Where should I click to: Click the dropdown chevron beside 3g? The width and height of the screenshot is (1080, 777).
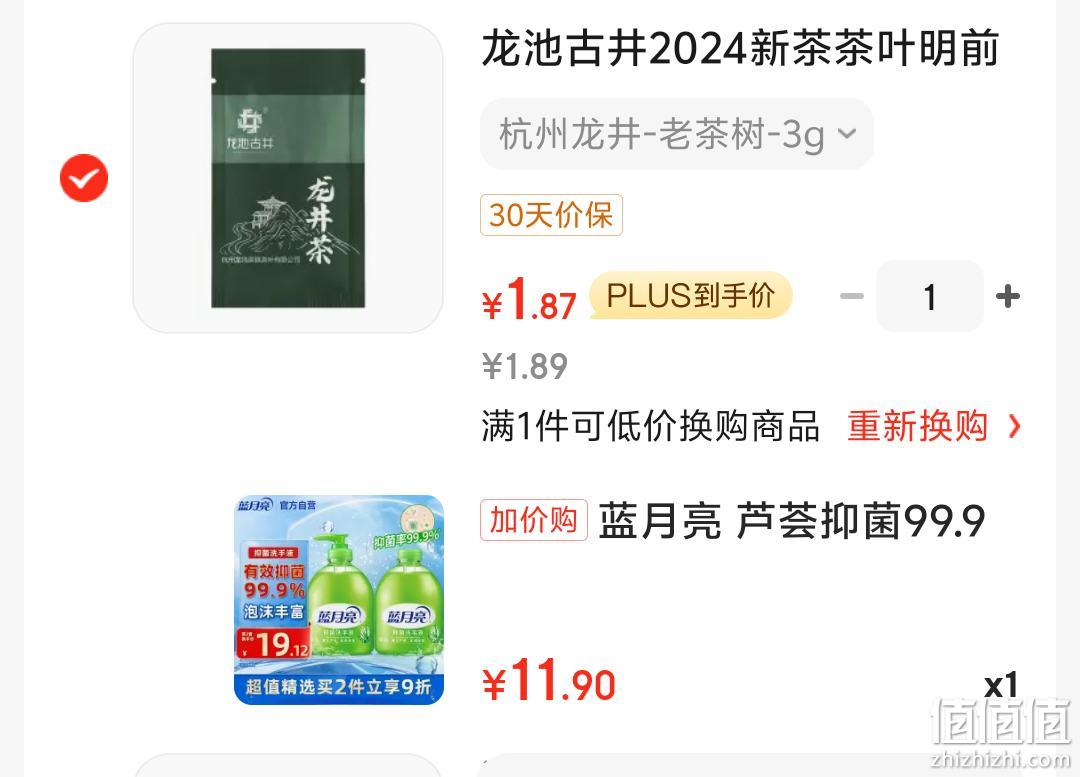point(847,133)
